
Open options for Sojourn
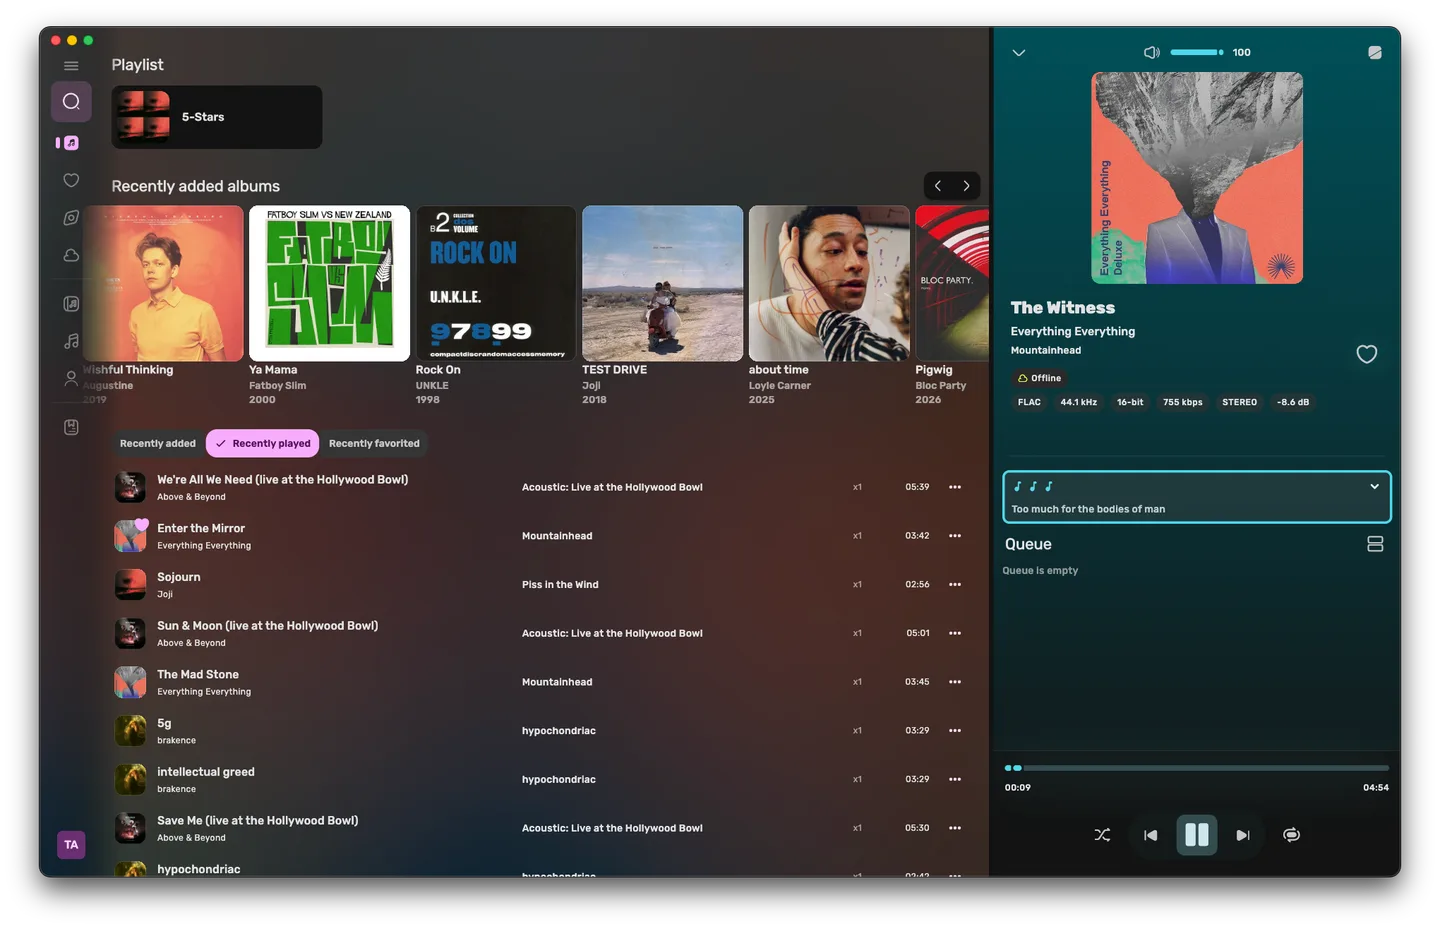tap(955, 585)
